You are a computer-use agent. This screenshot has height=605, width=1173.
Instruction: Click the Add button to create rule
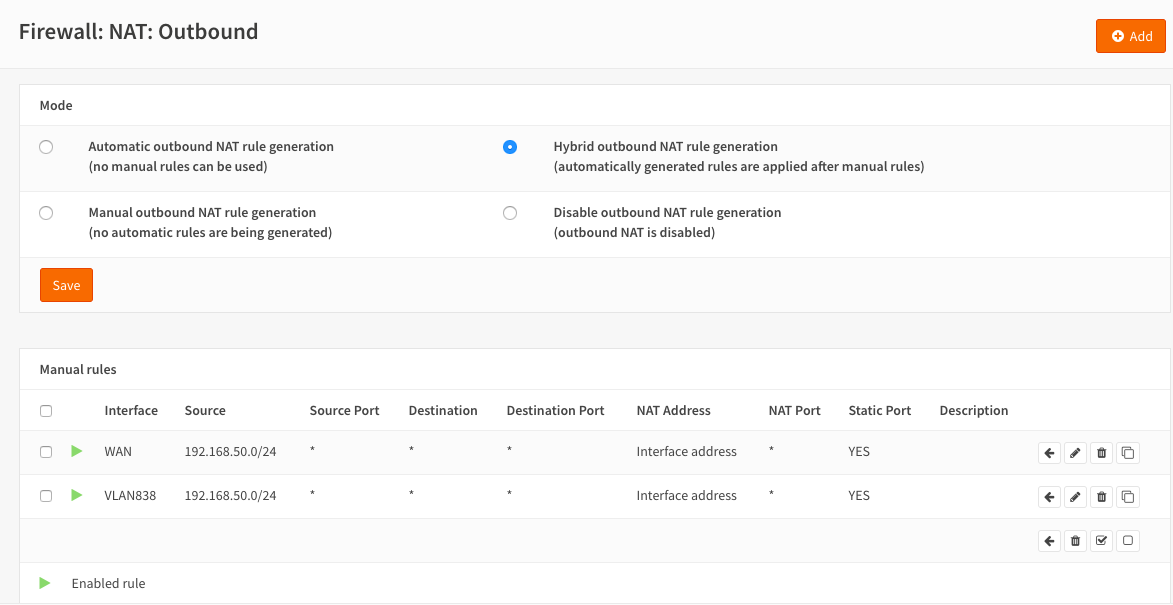point(1130,36)
